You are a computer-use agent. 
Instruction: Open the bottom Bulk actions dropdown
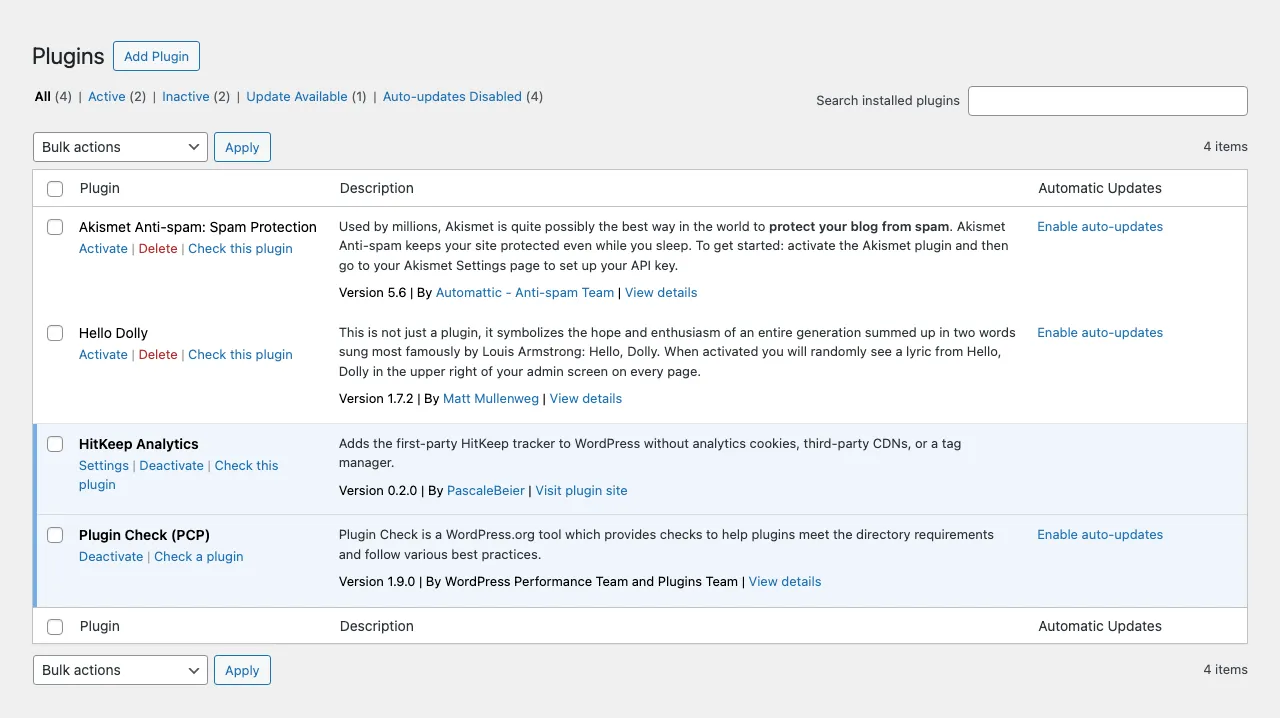[120, 670]
